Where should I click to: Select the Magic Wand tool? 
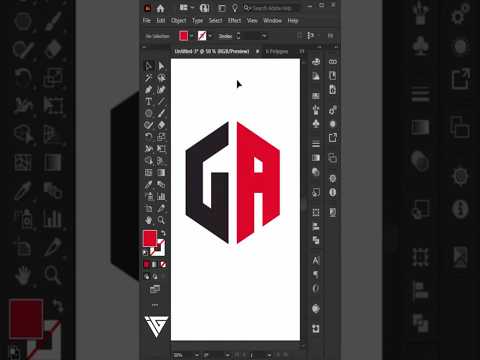(149, 78)
